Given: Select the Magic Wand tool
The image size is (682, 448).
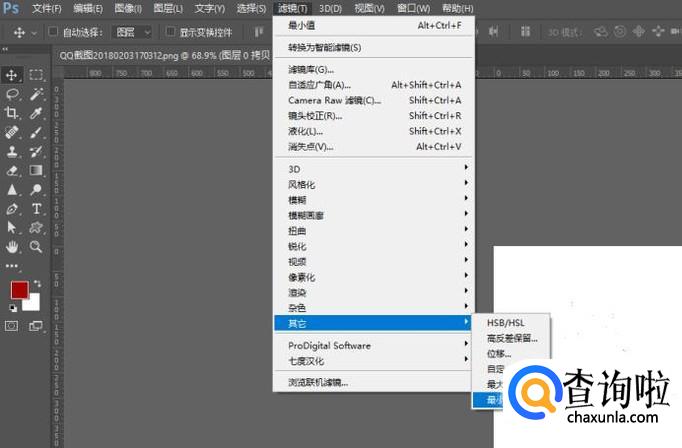Looking at the screenshot, I should 36,94.
